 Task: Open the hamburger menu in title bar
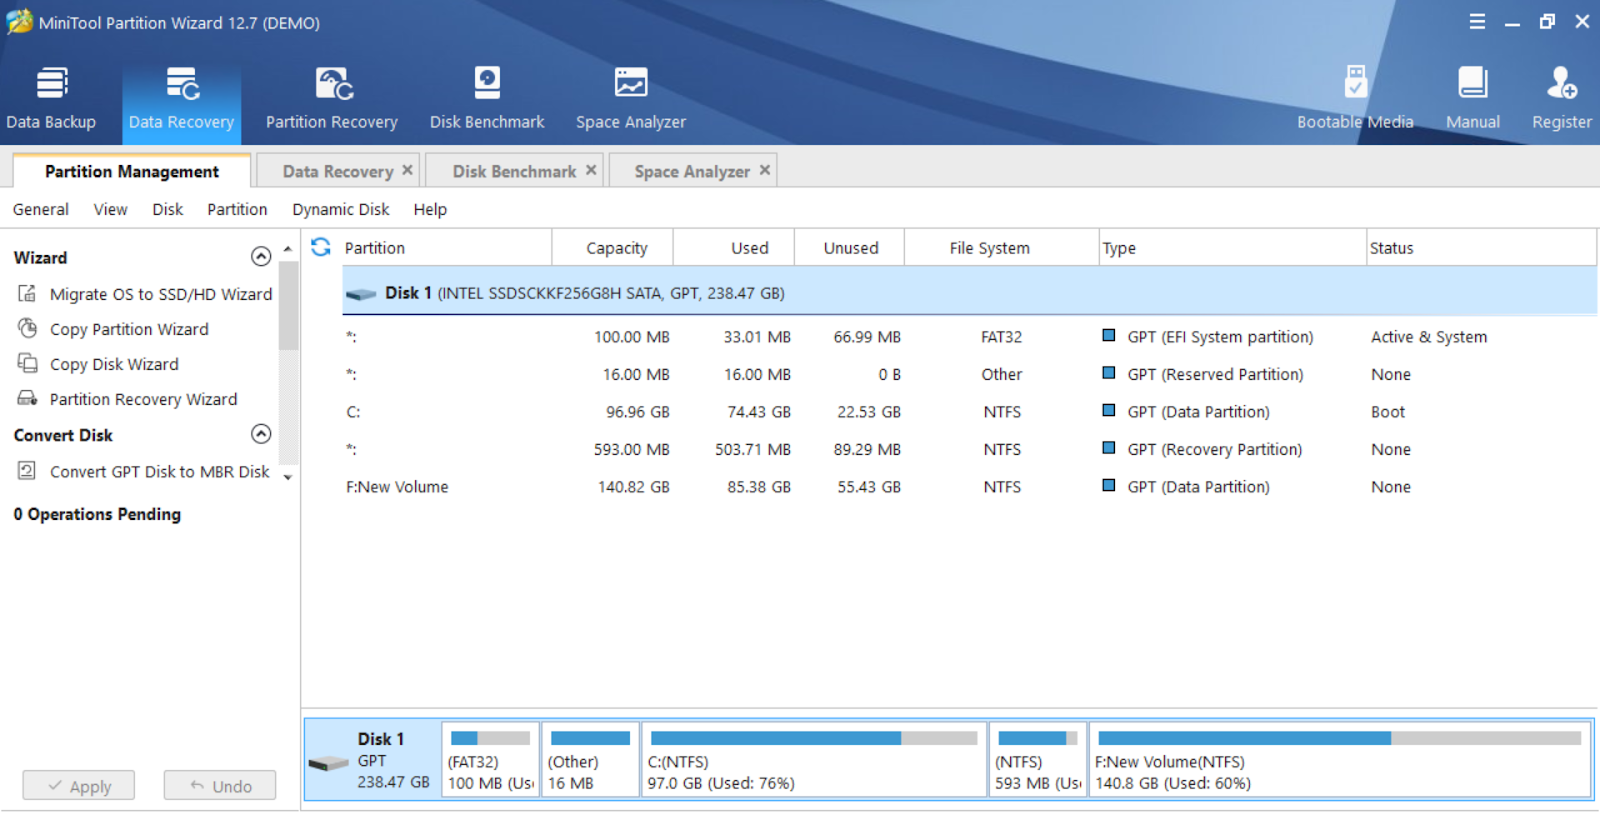point(1477,22)
